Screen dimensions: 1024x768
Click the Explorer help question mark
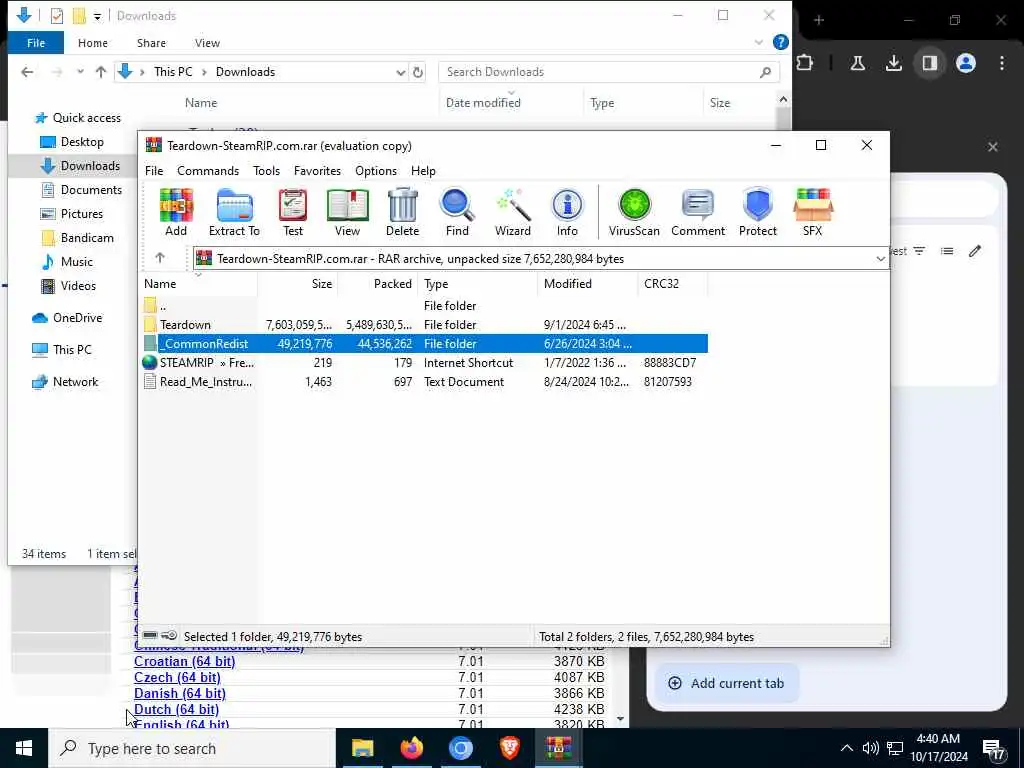(x=780, y=42)
